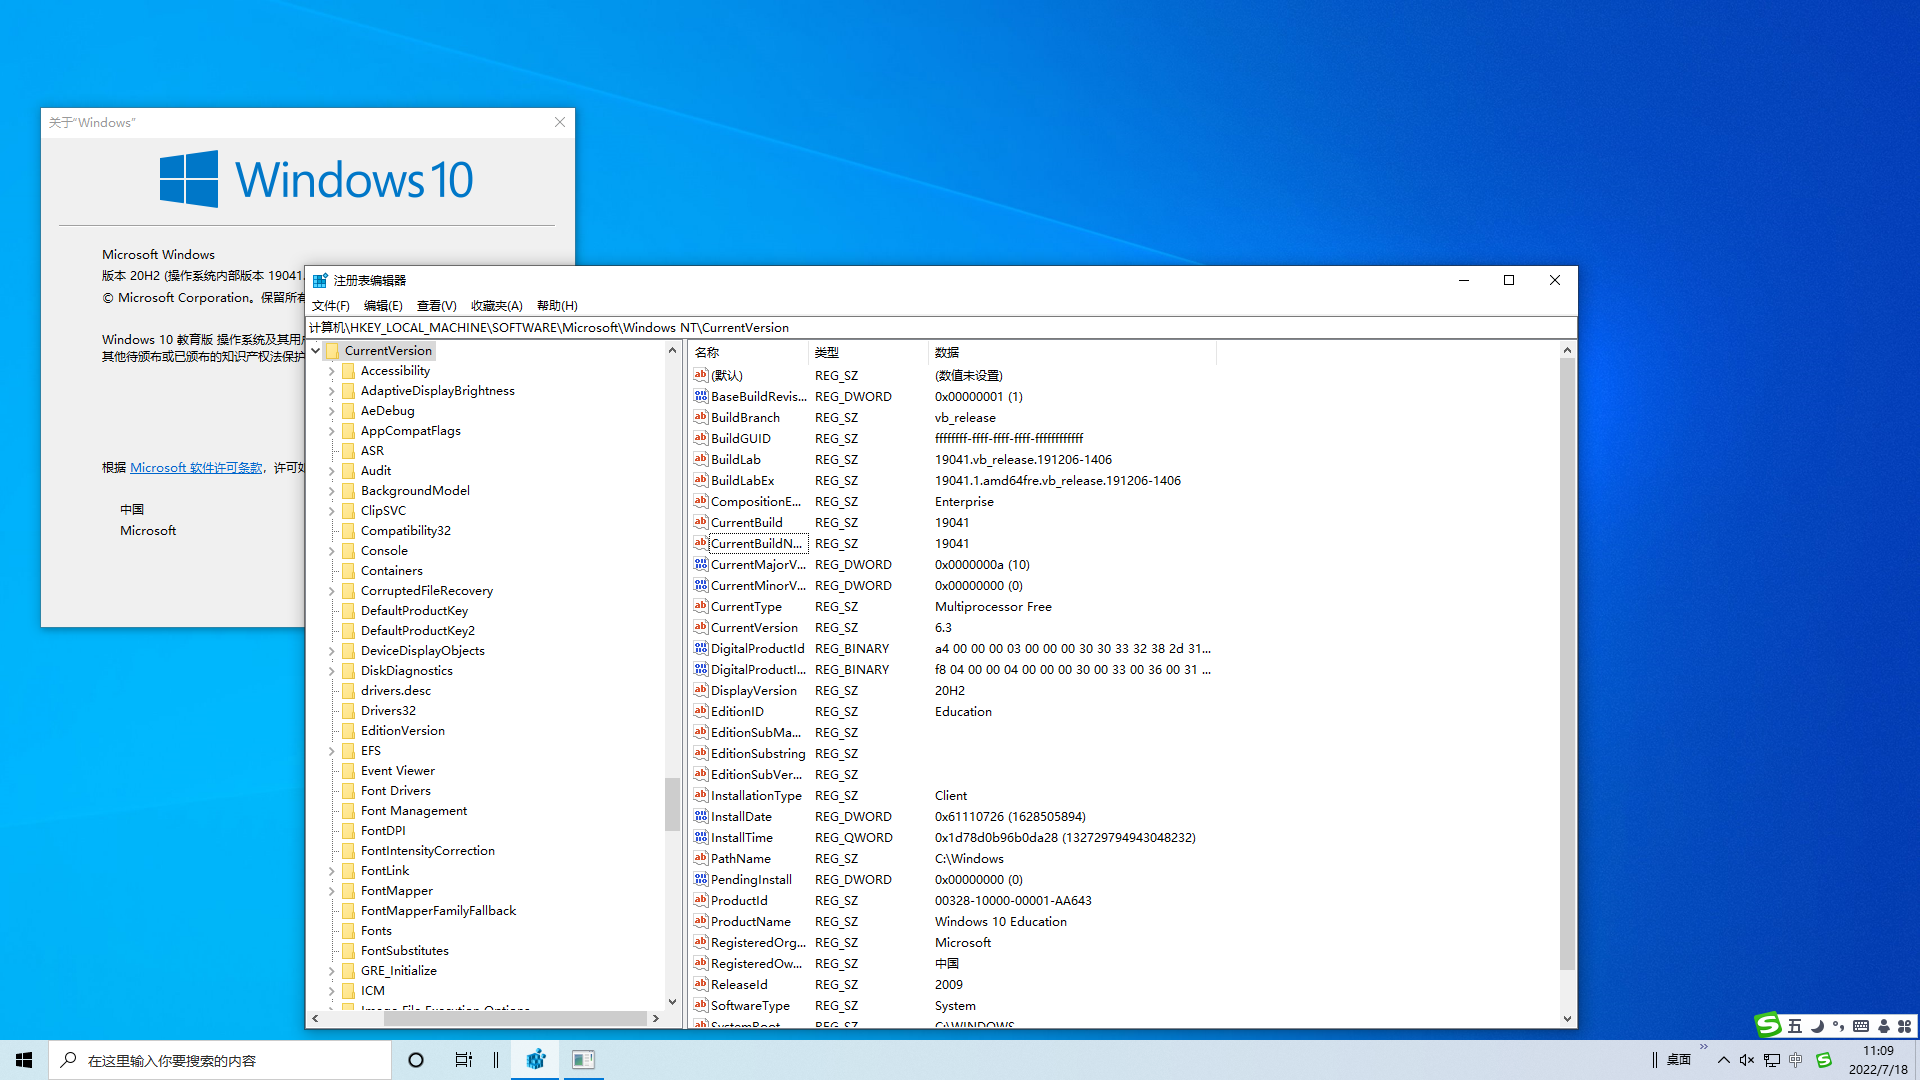Open the Sogou input method tray icon
The image size is (1920, 1080).
pyautogui.click(x=1824, y=1060)
